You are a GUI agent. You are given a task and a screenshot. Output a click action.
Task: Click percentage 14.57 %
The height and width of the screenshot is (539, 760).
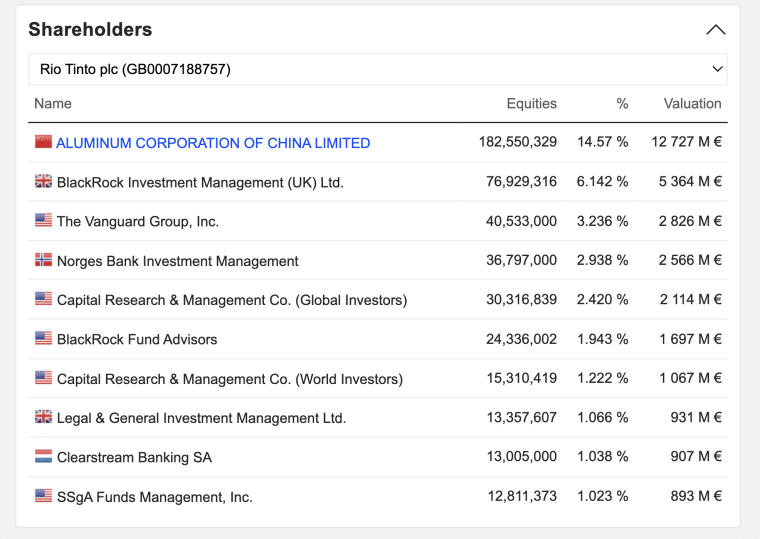click(x=602, y=142)
